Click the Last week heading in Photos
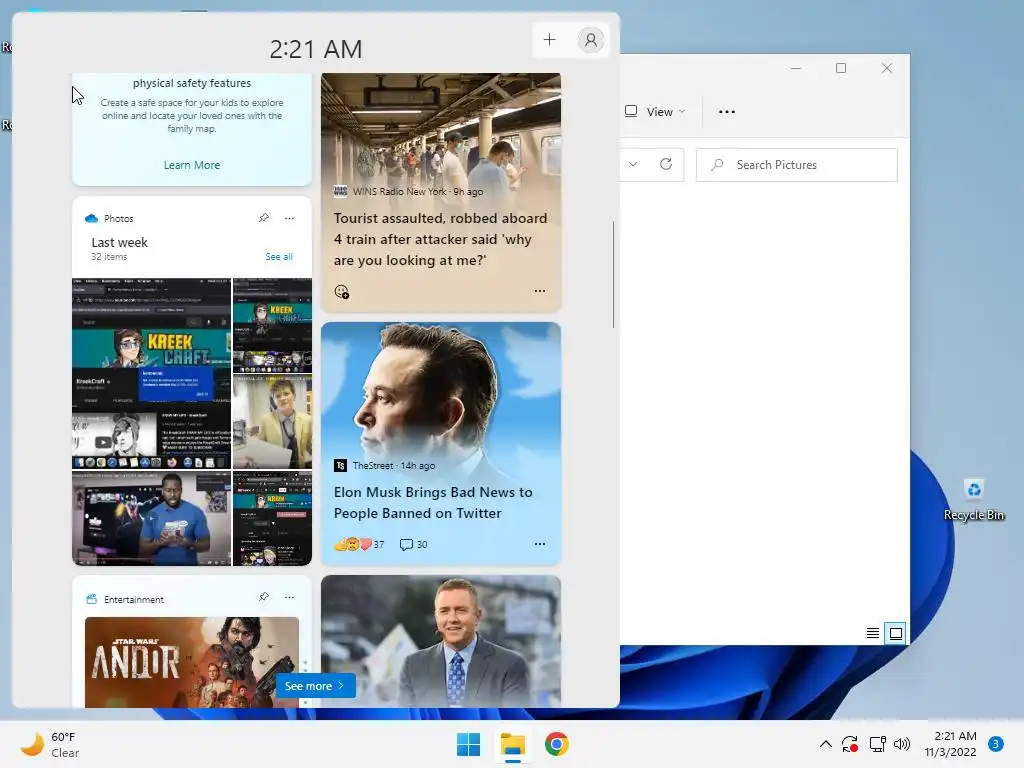Viewport: 1024px width, 768px height. (120, 242)
